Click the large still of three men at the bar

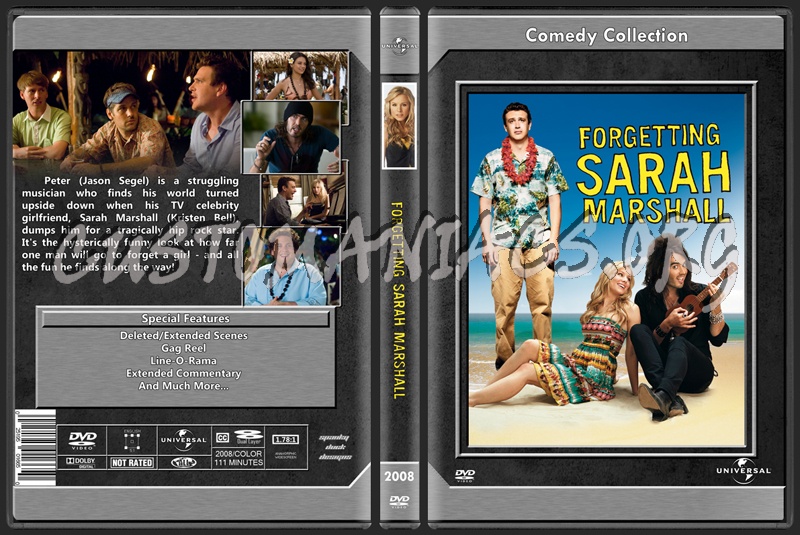pyautogui.click(x=127, y=112)
